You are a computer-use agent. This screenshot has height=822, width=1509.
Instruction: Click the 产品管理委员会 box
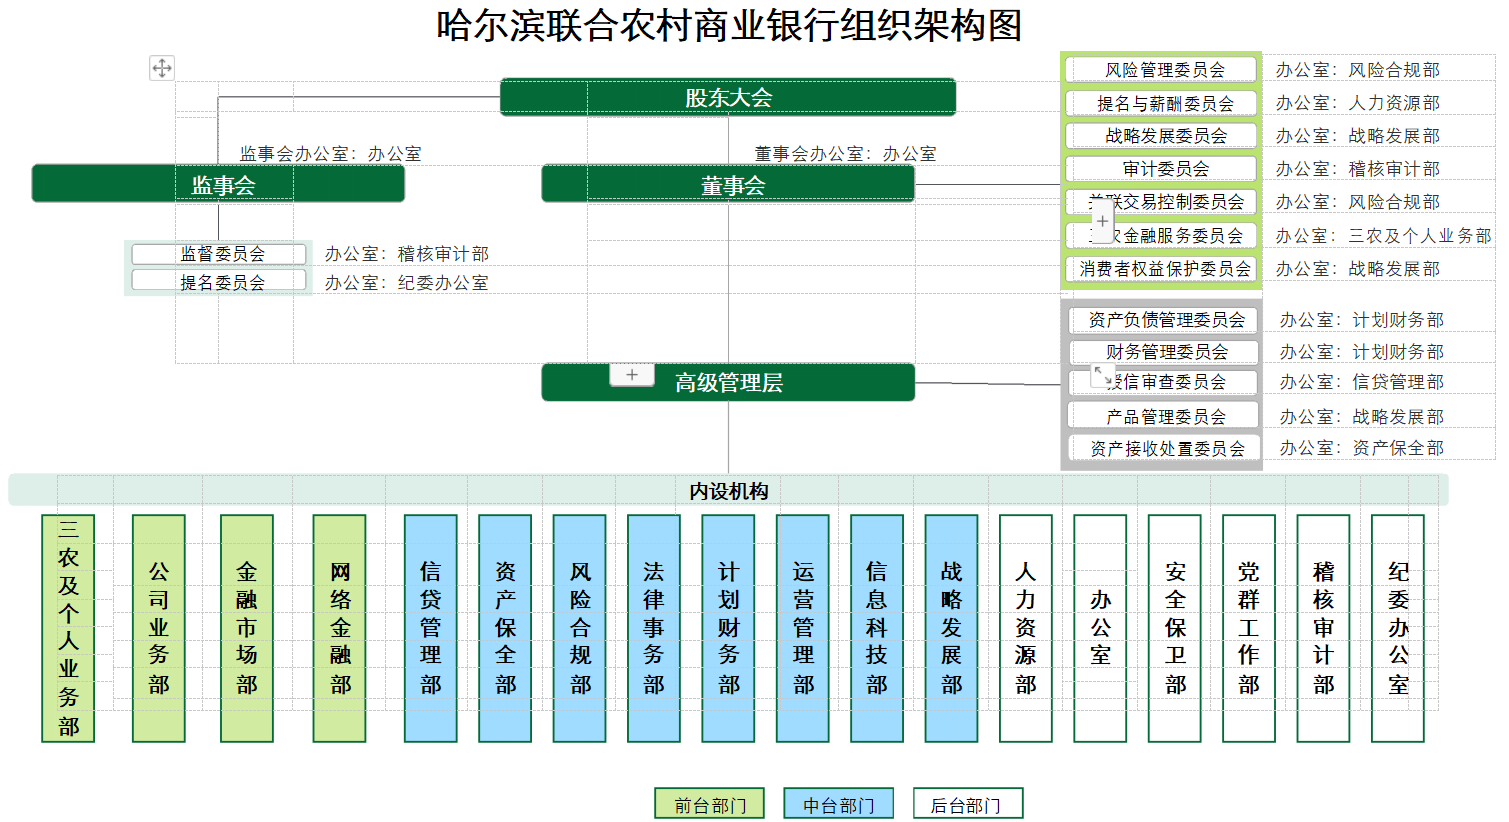(1164, 416)
